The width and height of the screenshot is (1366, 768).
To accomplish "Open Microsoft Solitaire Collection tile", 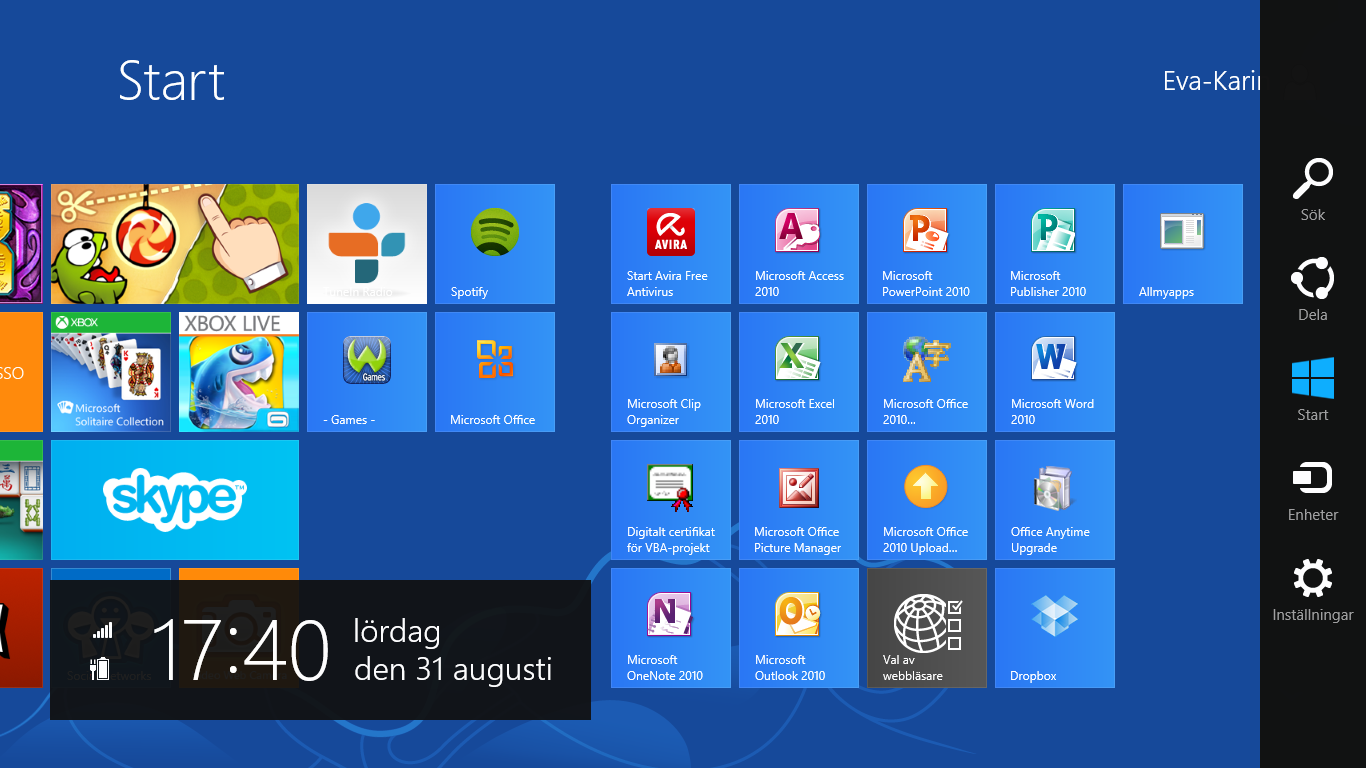I will click(111, 372).
